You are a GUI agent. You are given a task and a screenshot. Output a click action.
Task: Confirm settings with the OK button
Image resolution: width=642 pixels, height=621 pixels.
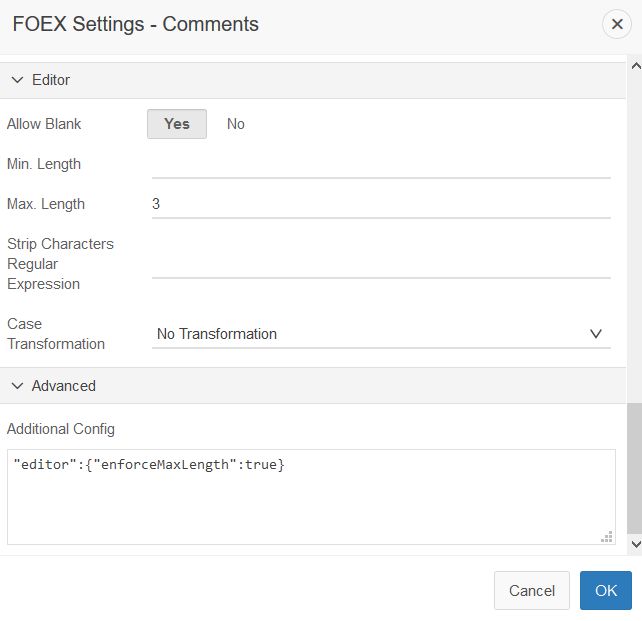[606, 590]
